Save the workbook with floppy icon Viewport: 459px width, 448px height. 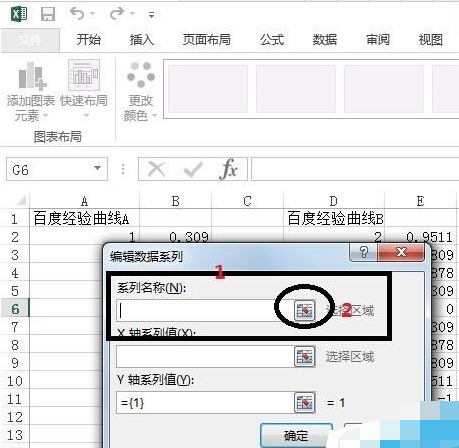pyautogui.click(x=48, y=14)
